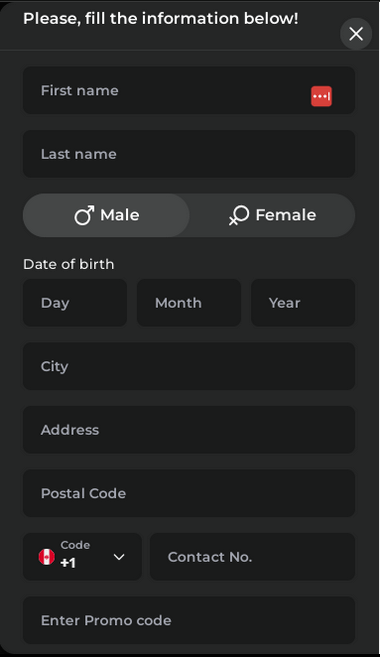Click the red password manager icon in First name

(321, 96)
